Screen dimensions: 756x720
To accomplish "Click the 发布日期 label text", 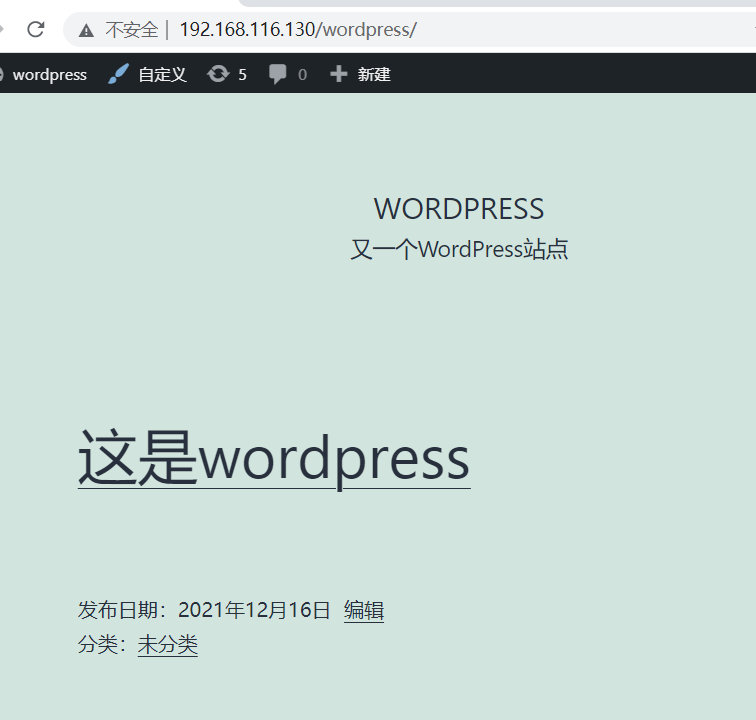I will click(117, 610).
